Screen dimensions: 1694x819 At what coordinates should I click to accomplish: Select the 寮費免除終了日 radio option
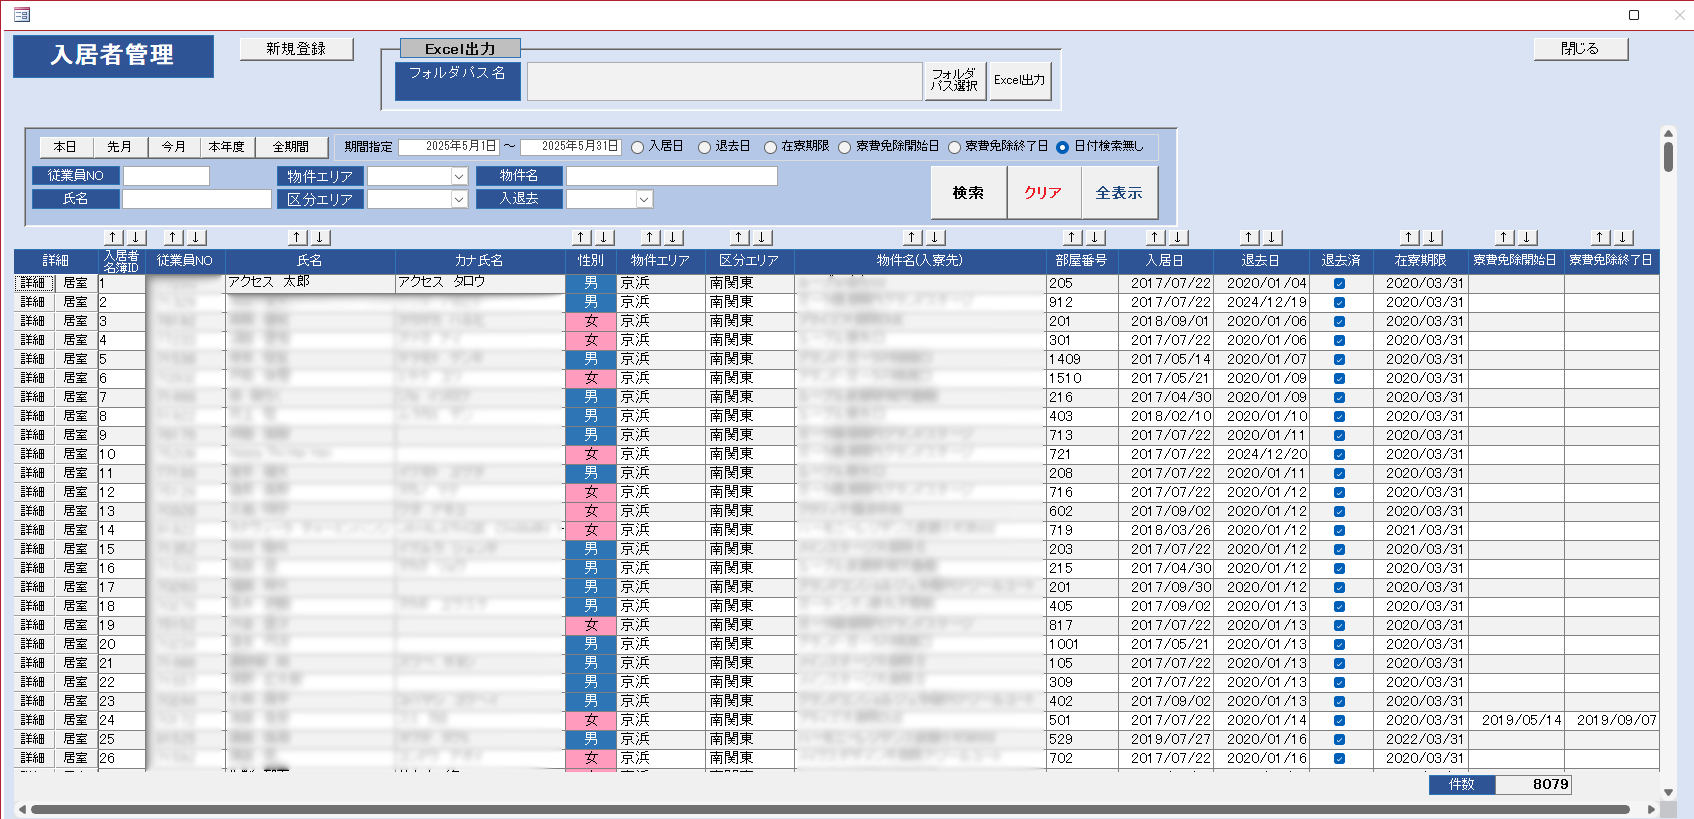(954, 147)
